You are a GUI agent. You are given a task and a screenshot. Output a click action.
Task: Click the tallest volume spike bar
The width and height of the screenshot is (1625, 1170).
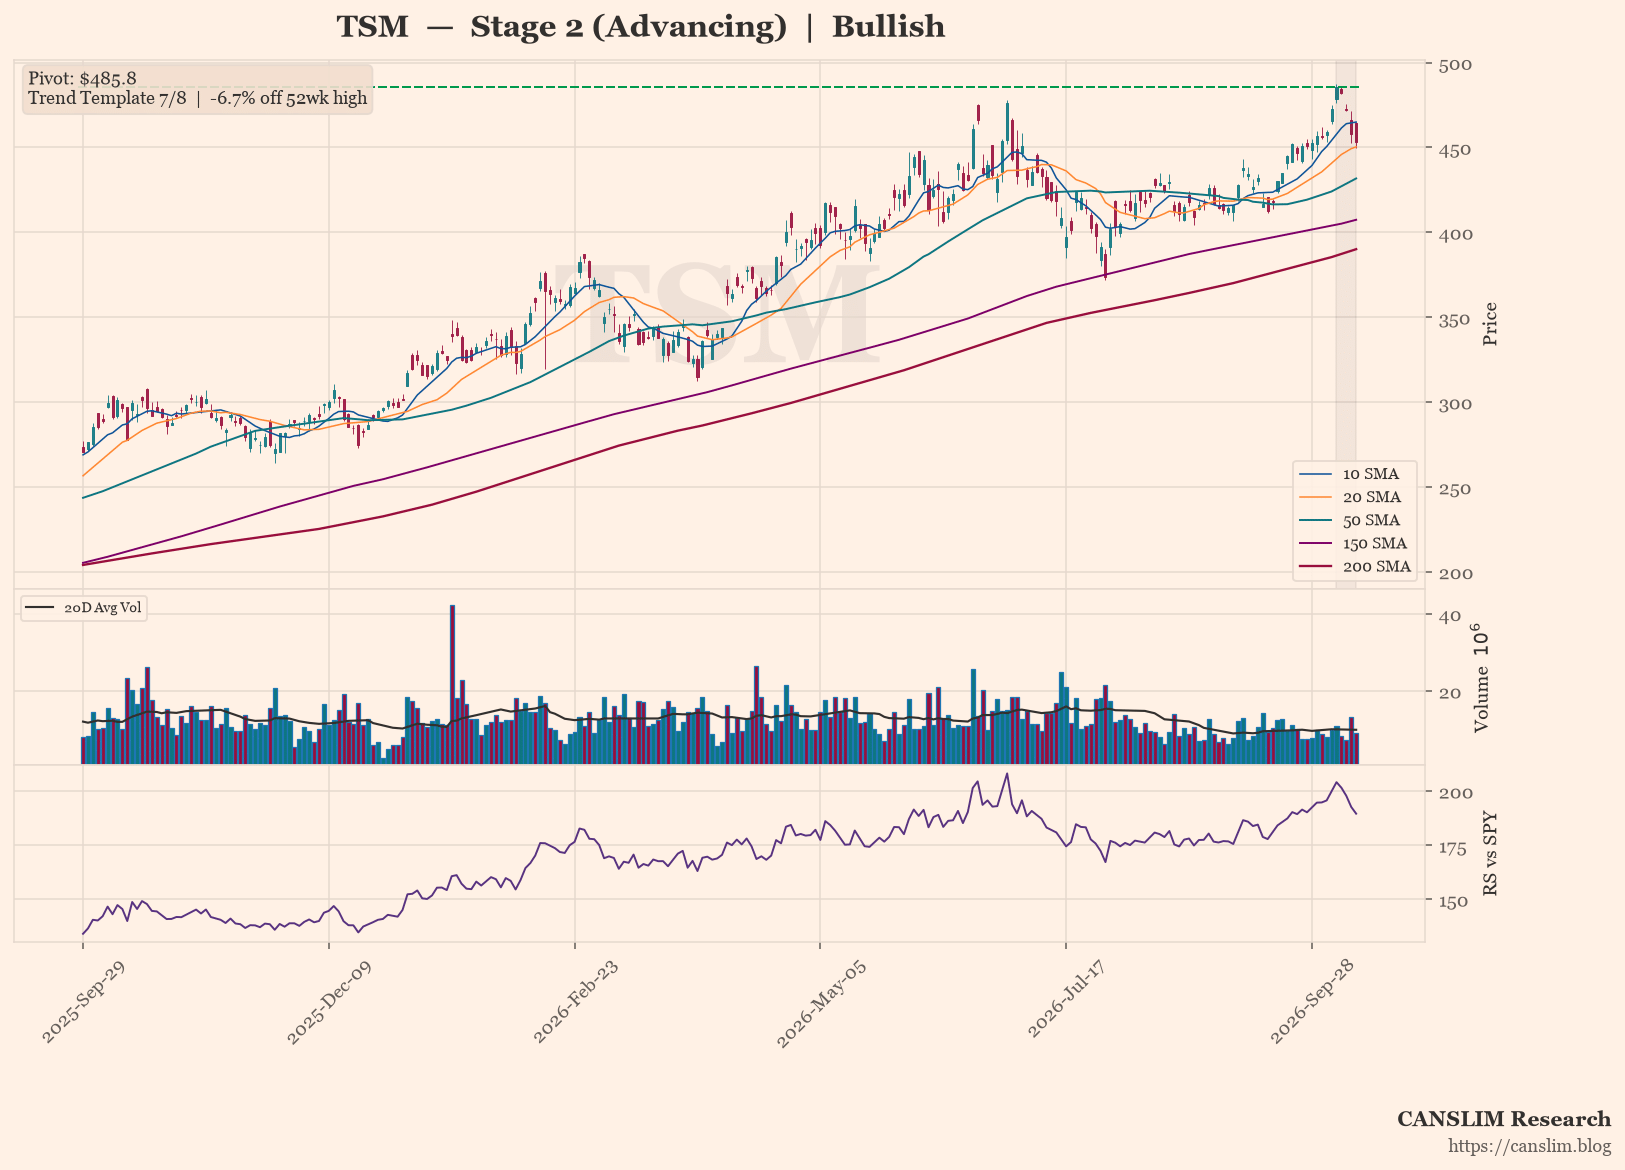(452, 684)
